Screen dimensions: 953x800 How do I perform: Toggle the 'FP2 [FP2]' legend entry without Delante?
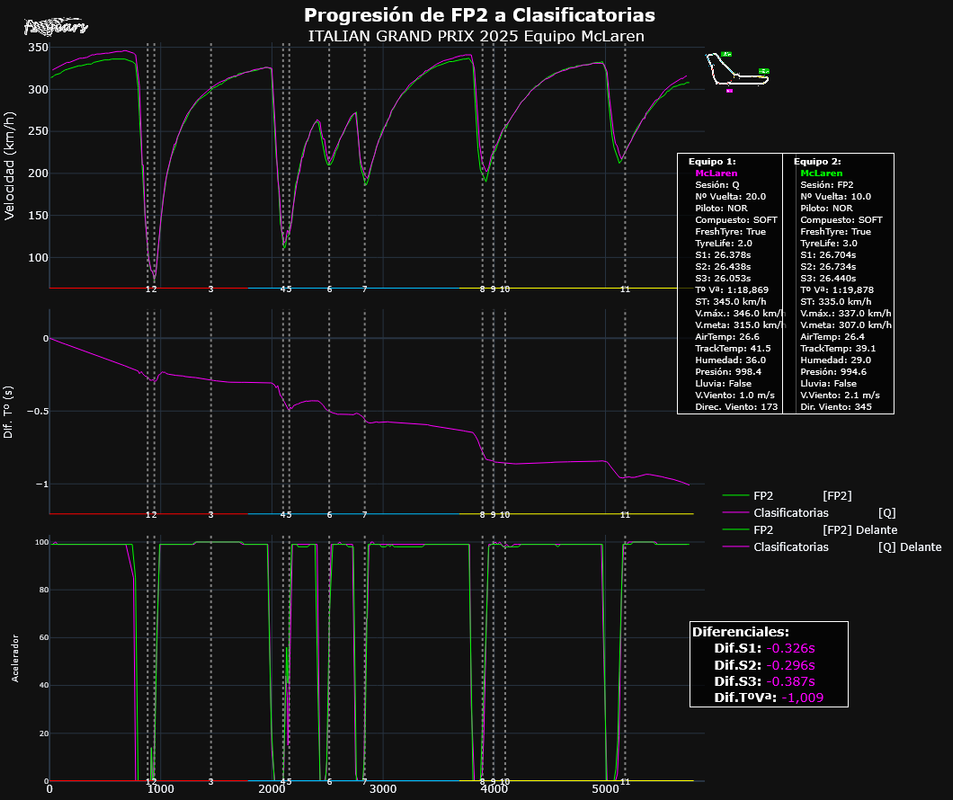click(787, 496)
